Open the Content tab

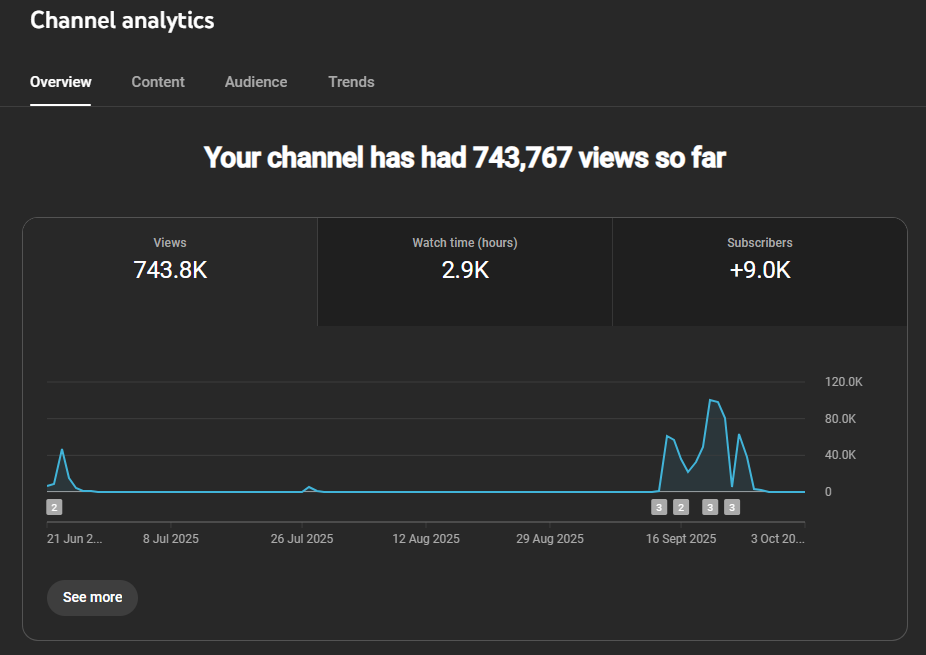tap(158, 82)
